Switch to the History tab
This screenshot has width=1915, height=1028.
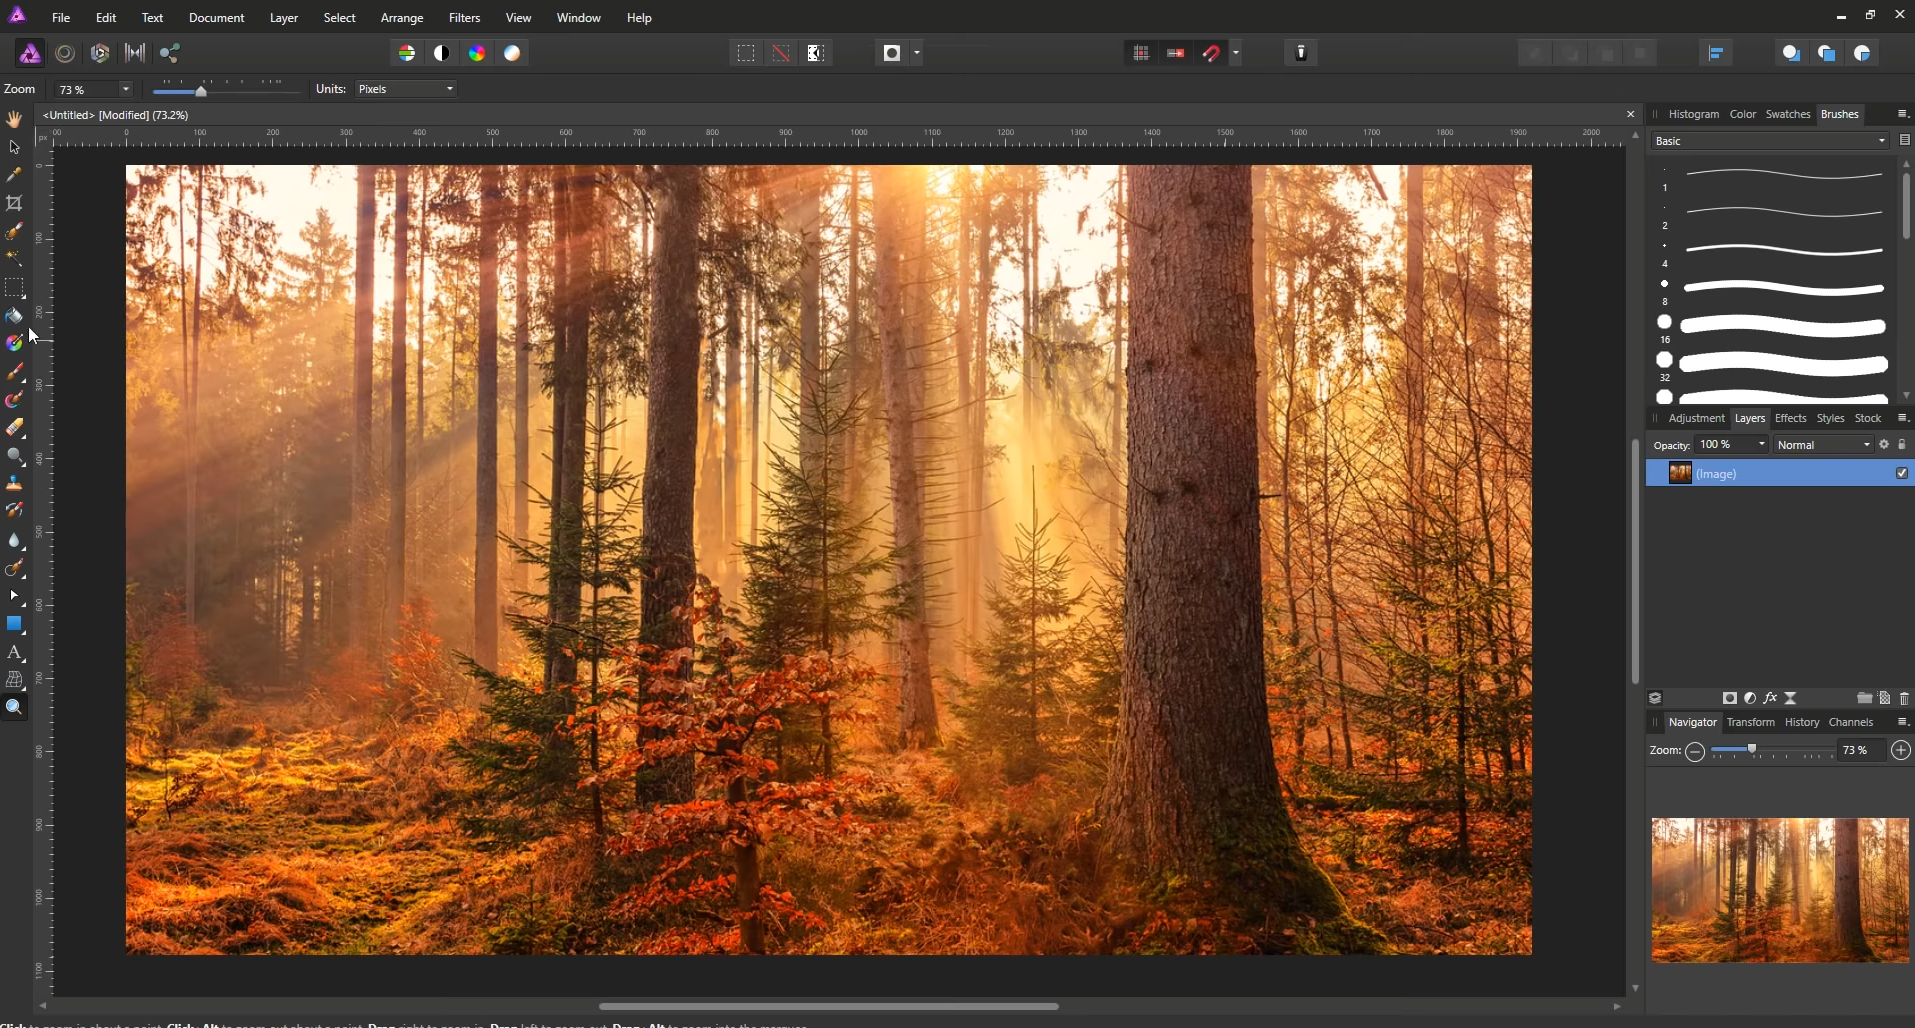1802,722
